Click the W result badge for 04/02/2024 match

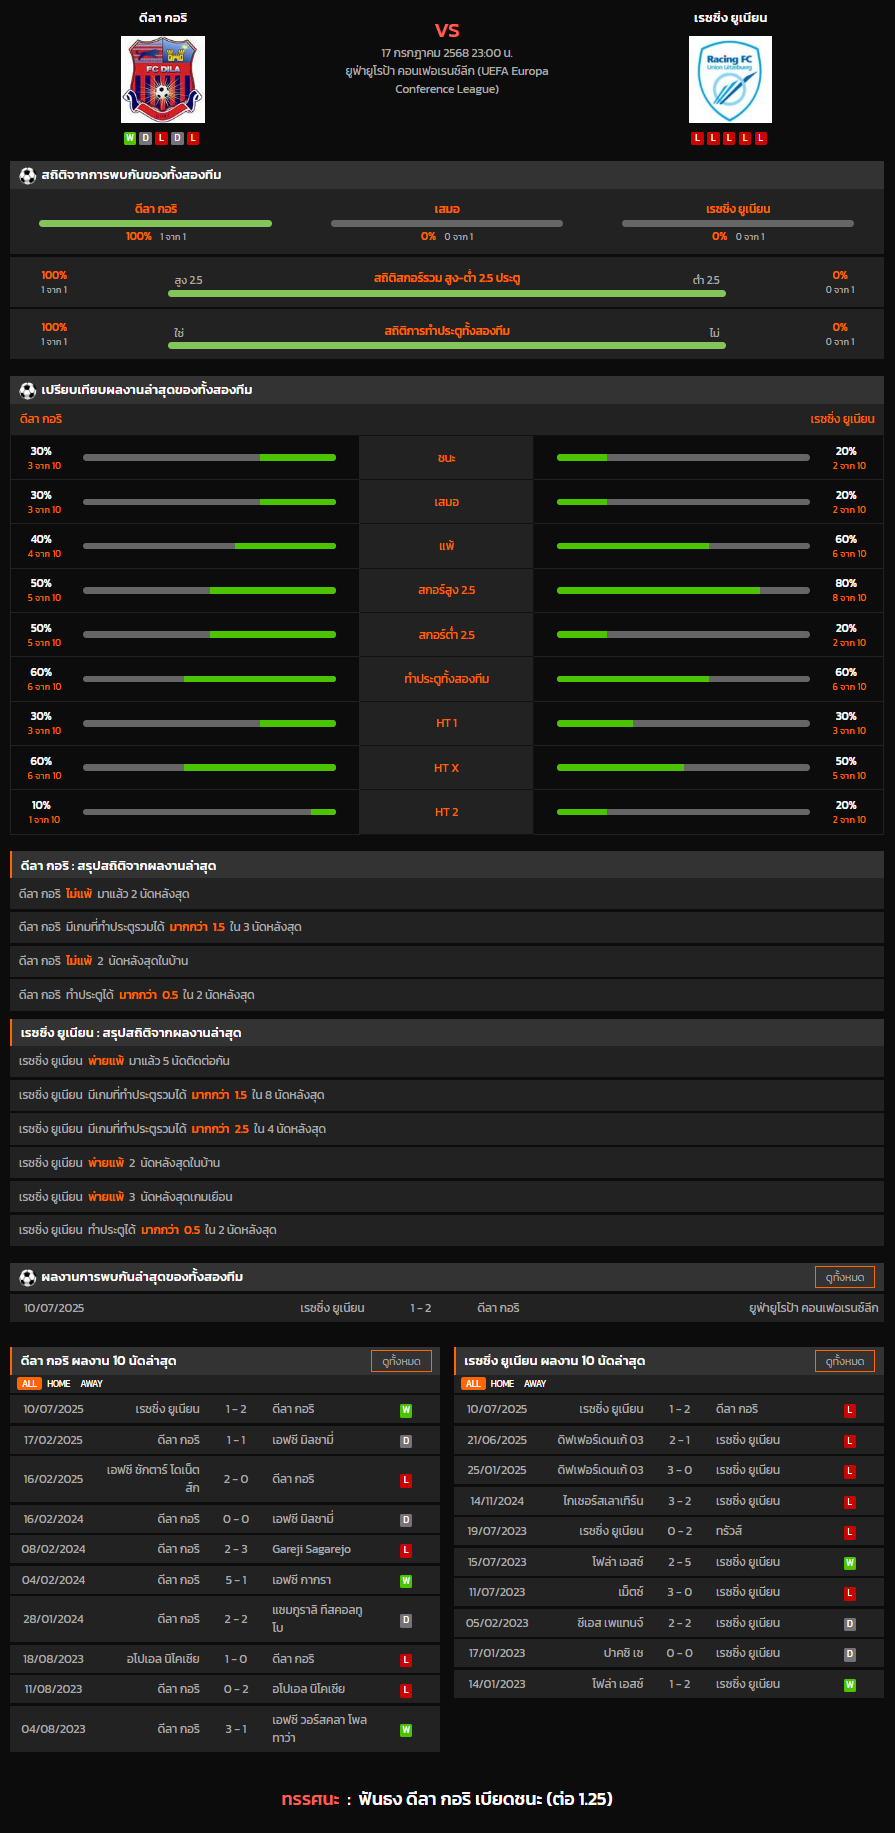pos(406,1581)
